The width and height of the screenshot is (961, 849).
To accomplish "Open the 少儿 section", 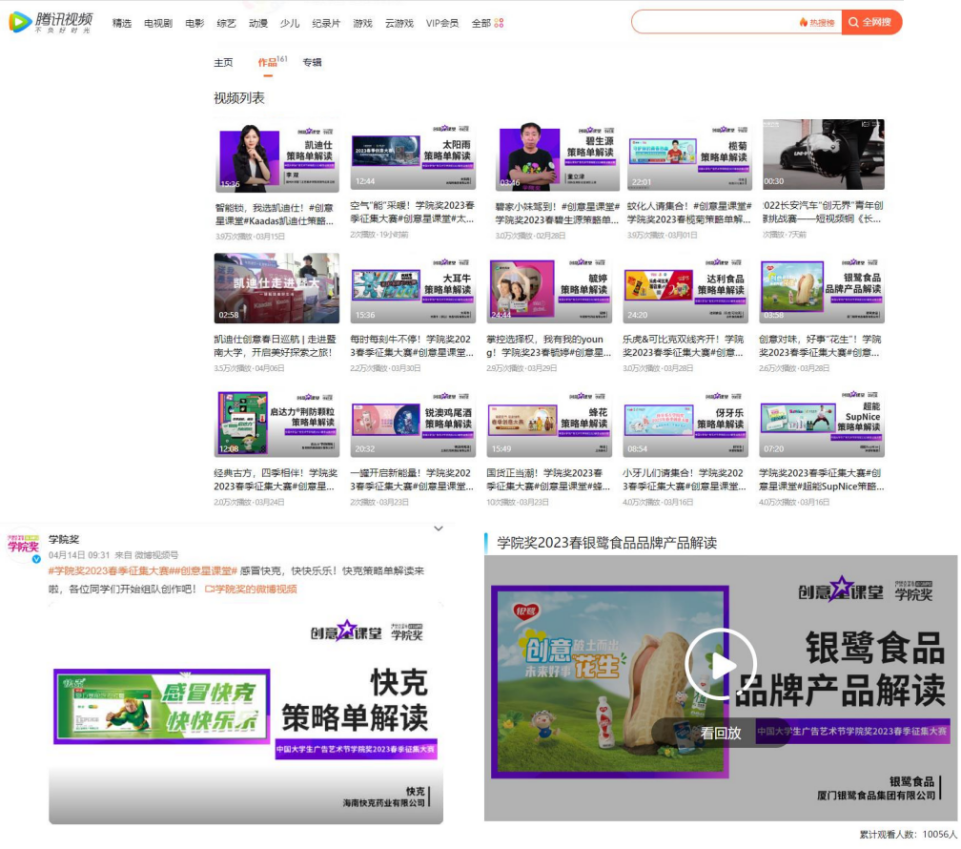I will [x=290, y=23].
